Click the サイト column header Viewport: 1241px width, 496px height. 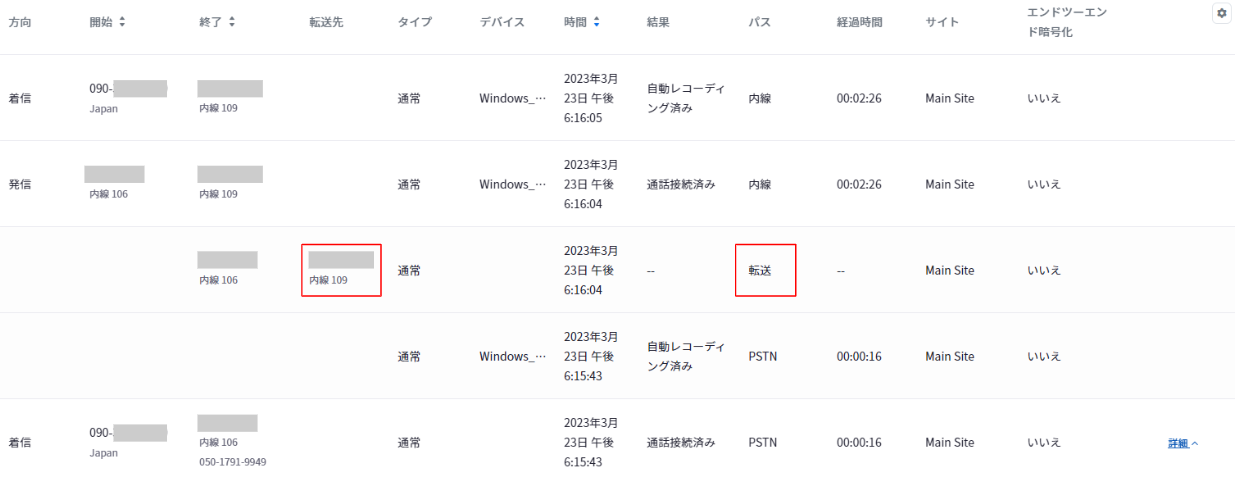click(942, 22)
